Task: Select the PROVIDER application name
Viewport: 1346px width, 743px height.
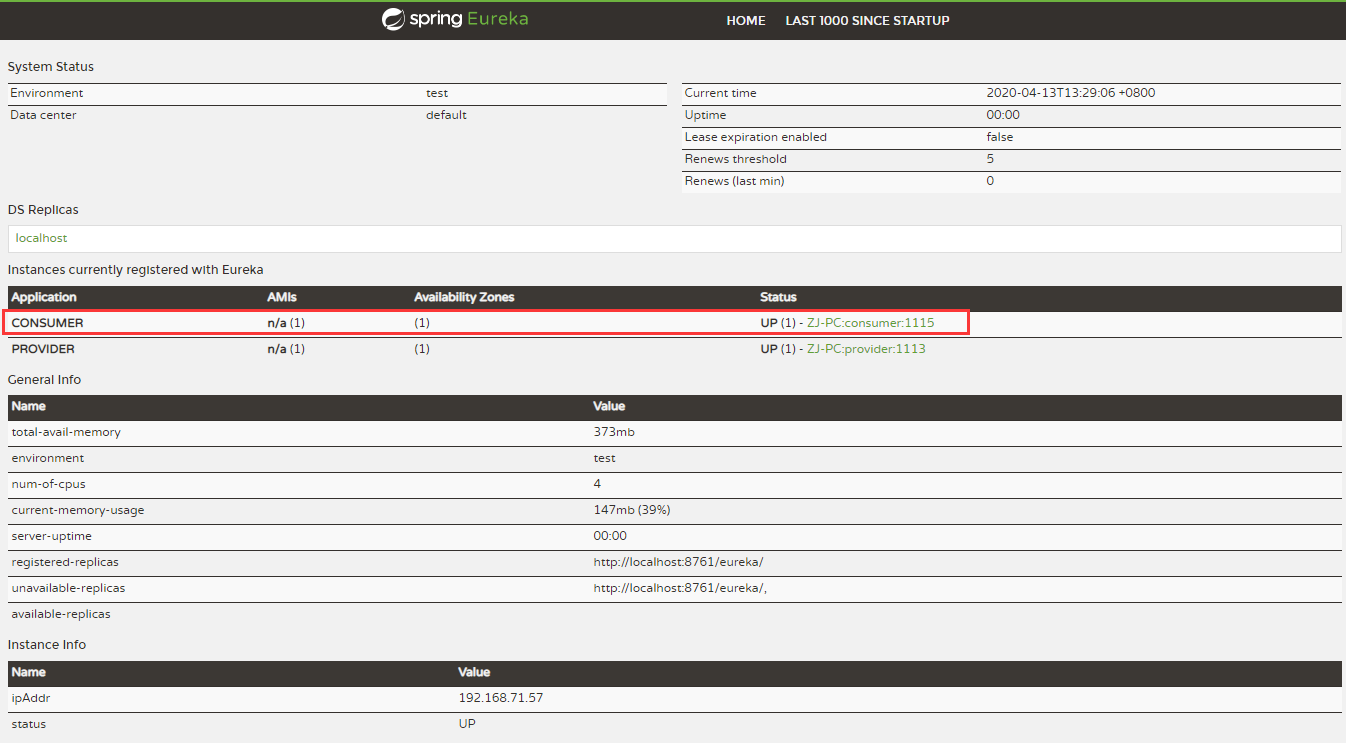Action: point(43,349)
